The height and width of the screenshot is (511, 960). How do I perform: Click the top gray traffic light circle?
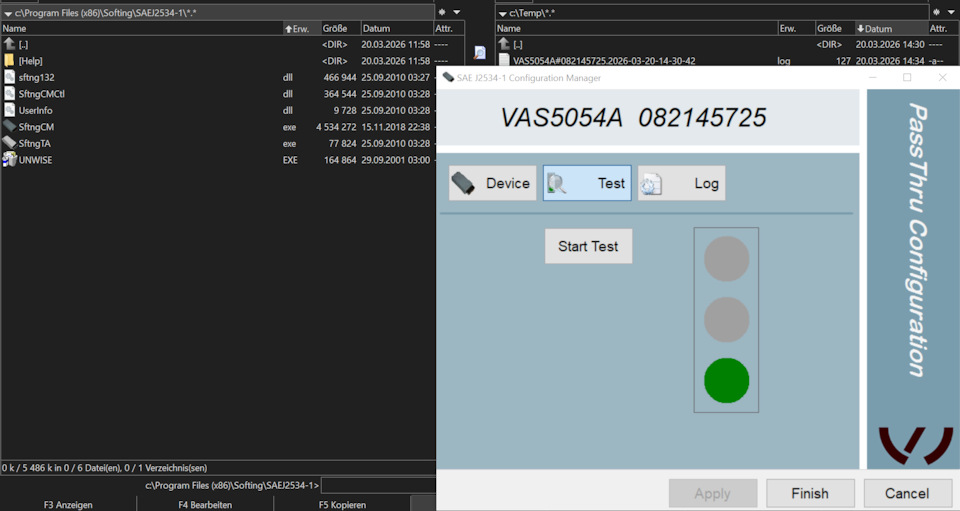[x=726, y=259]
